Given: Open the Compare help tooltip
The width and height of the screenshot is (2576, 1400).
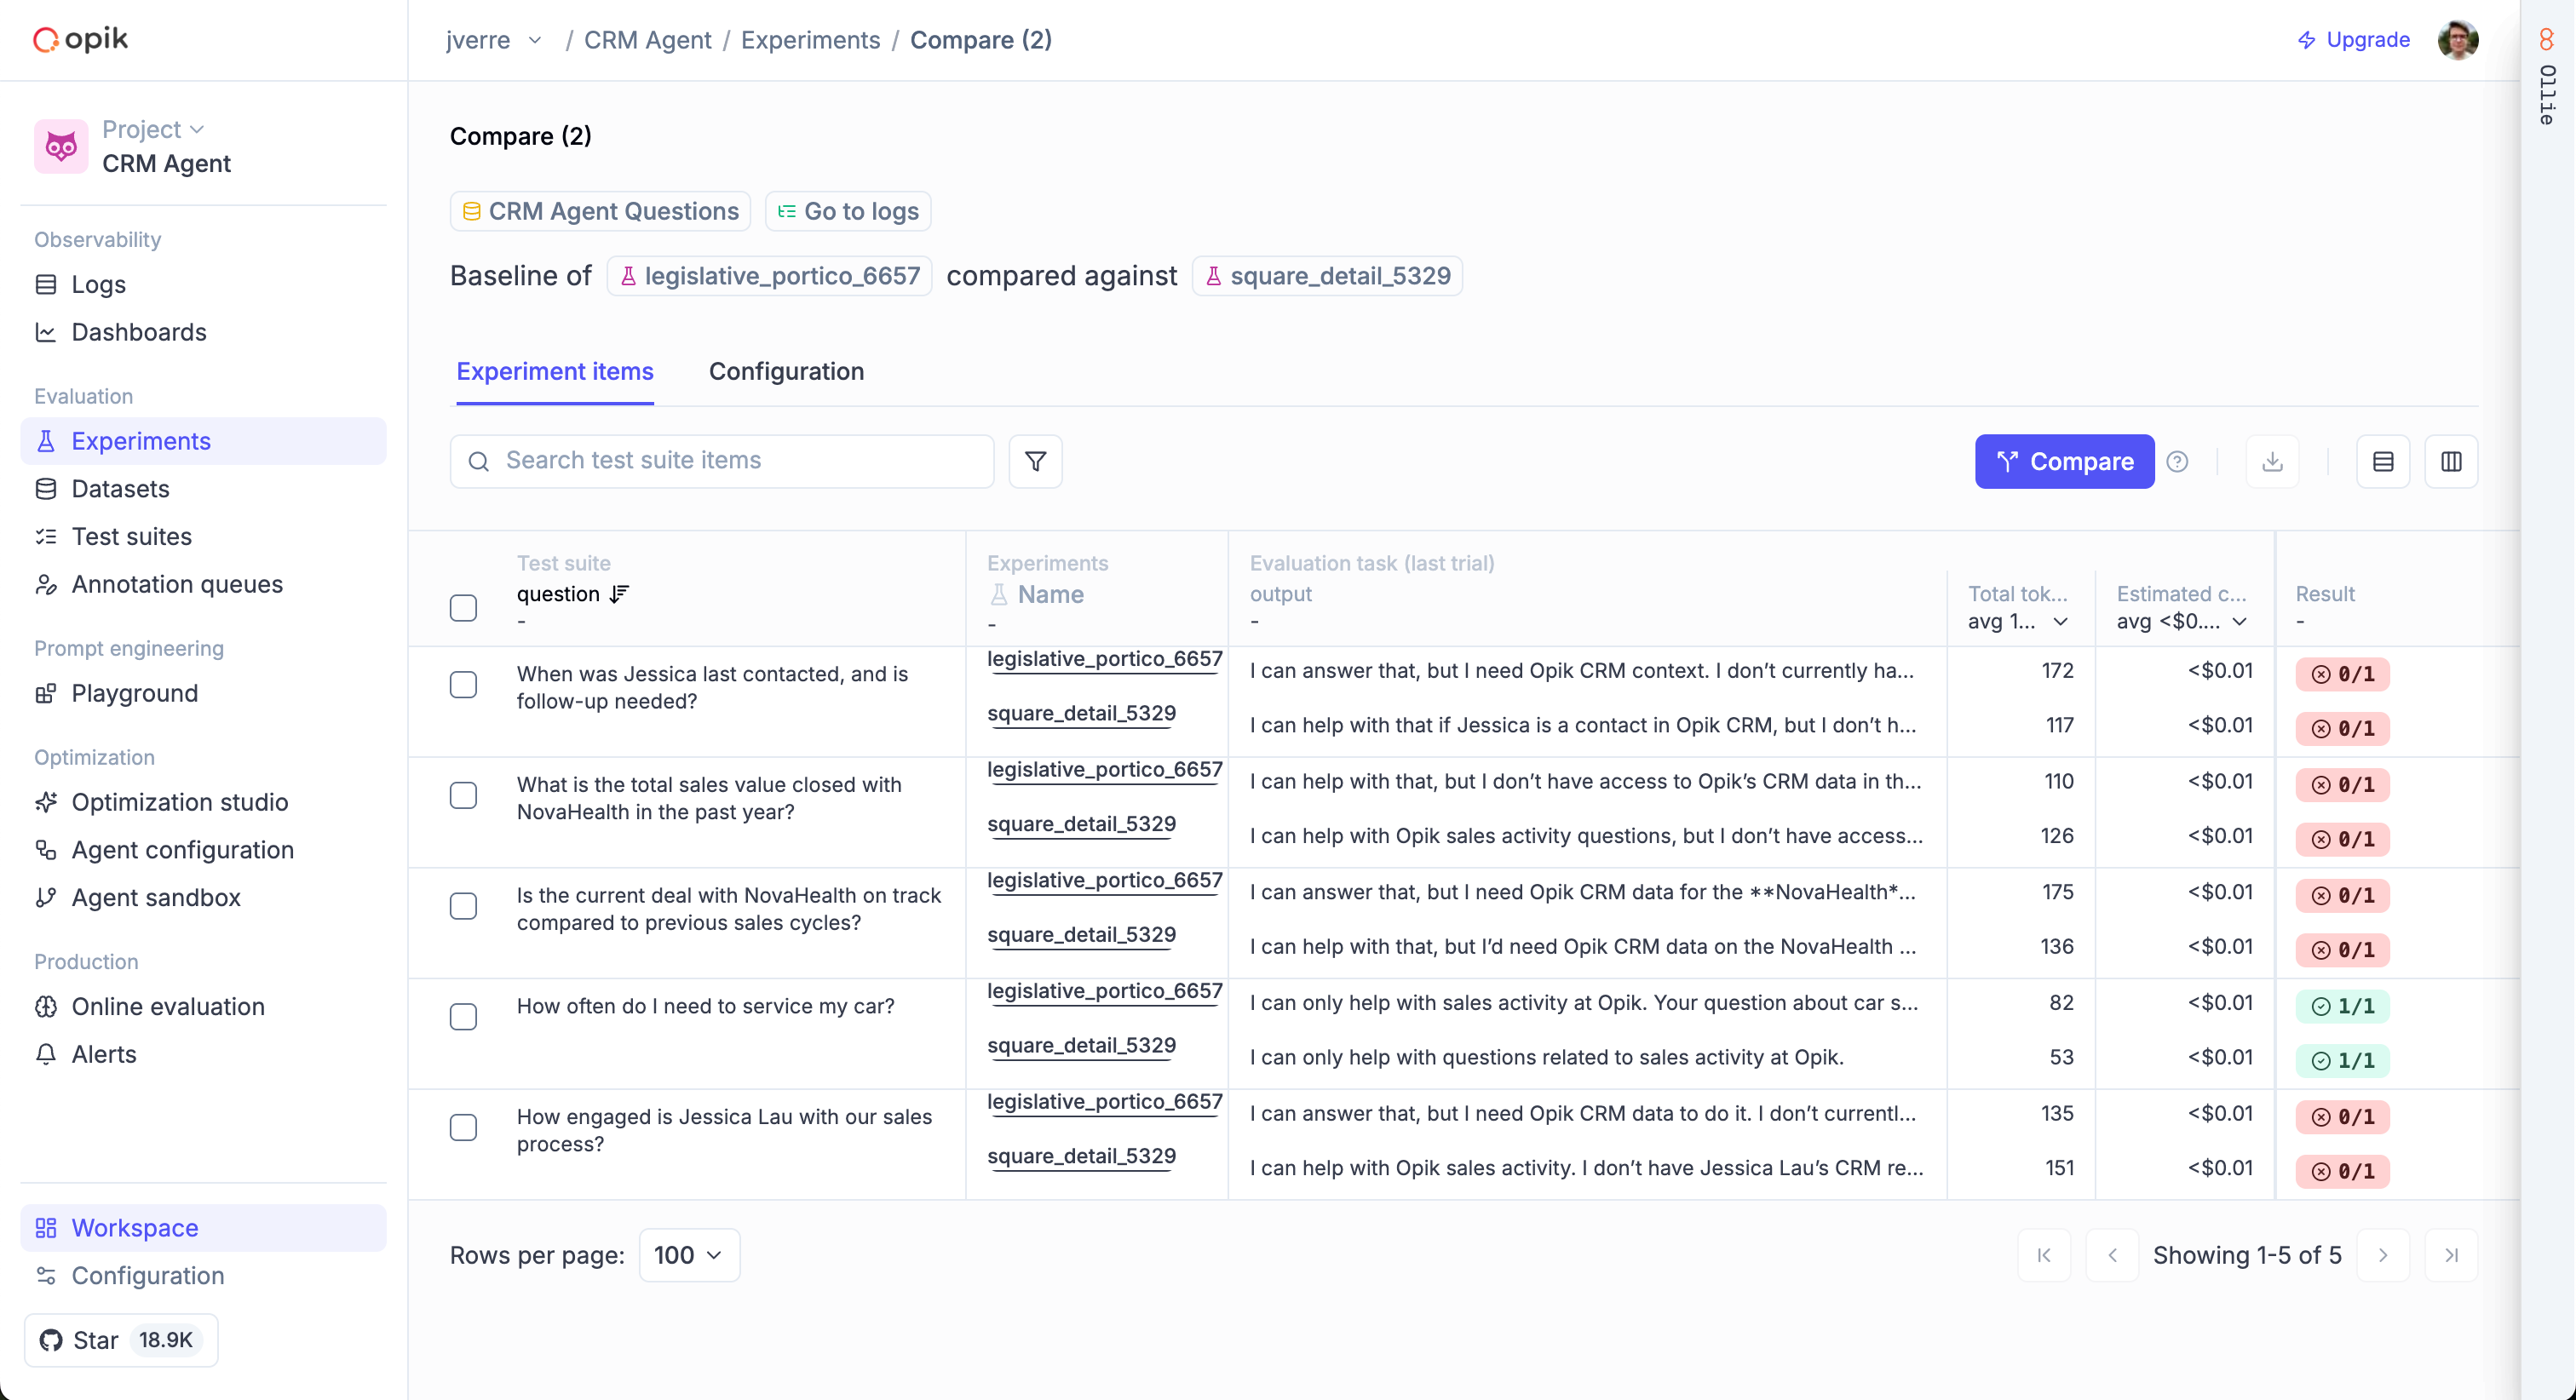Looking at the screenshot, I should click(2178, 461).
